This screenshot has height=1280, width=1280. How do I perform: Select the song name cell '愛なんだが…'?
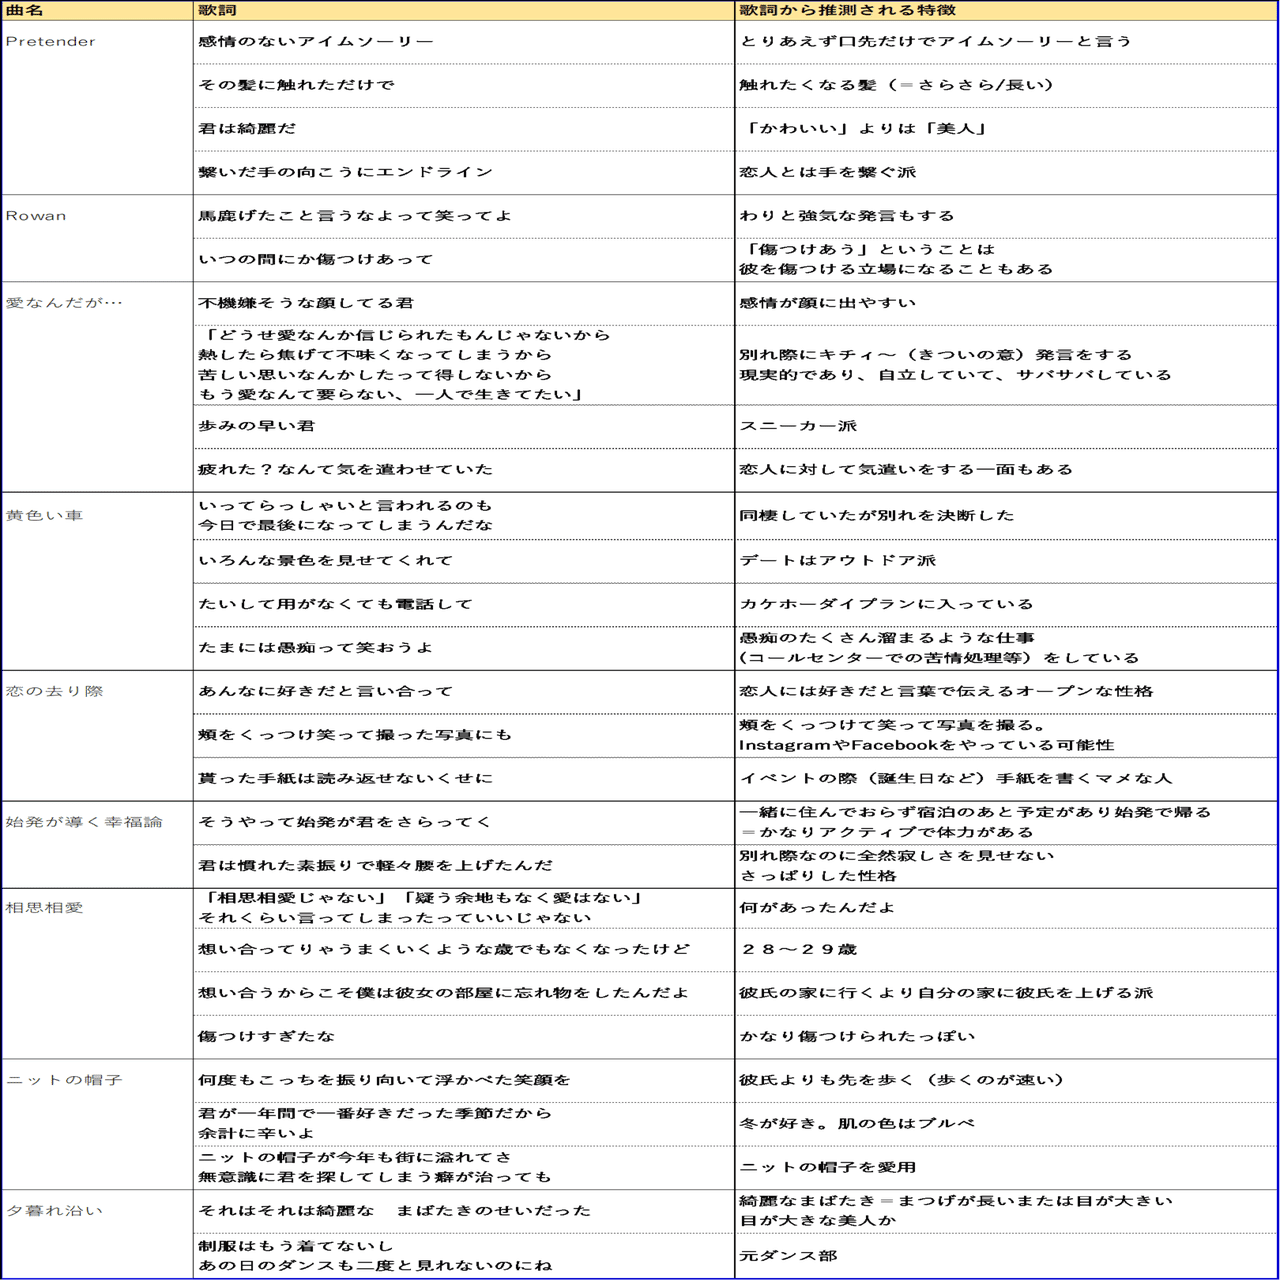pyautogui.click(x=98, y=387)
